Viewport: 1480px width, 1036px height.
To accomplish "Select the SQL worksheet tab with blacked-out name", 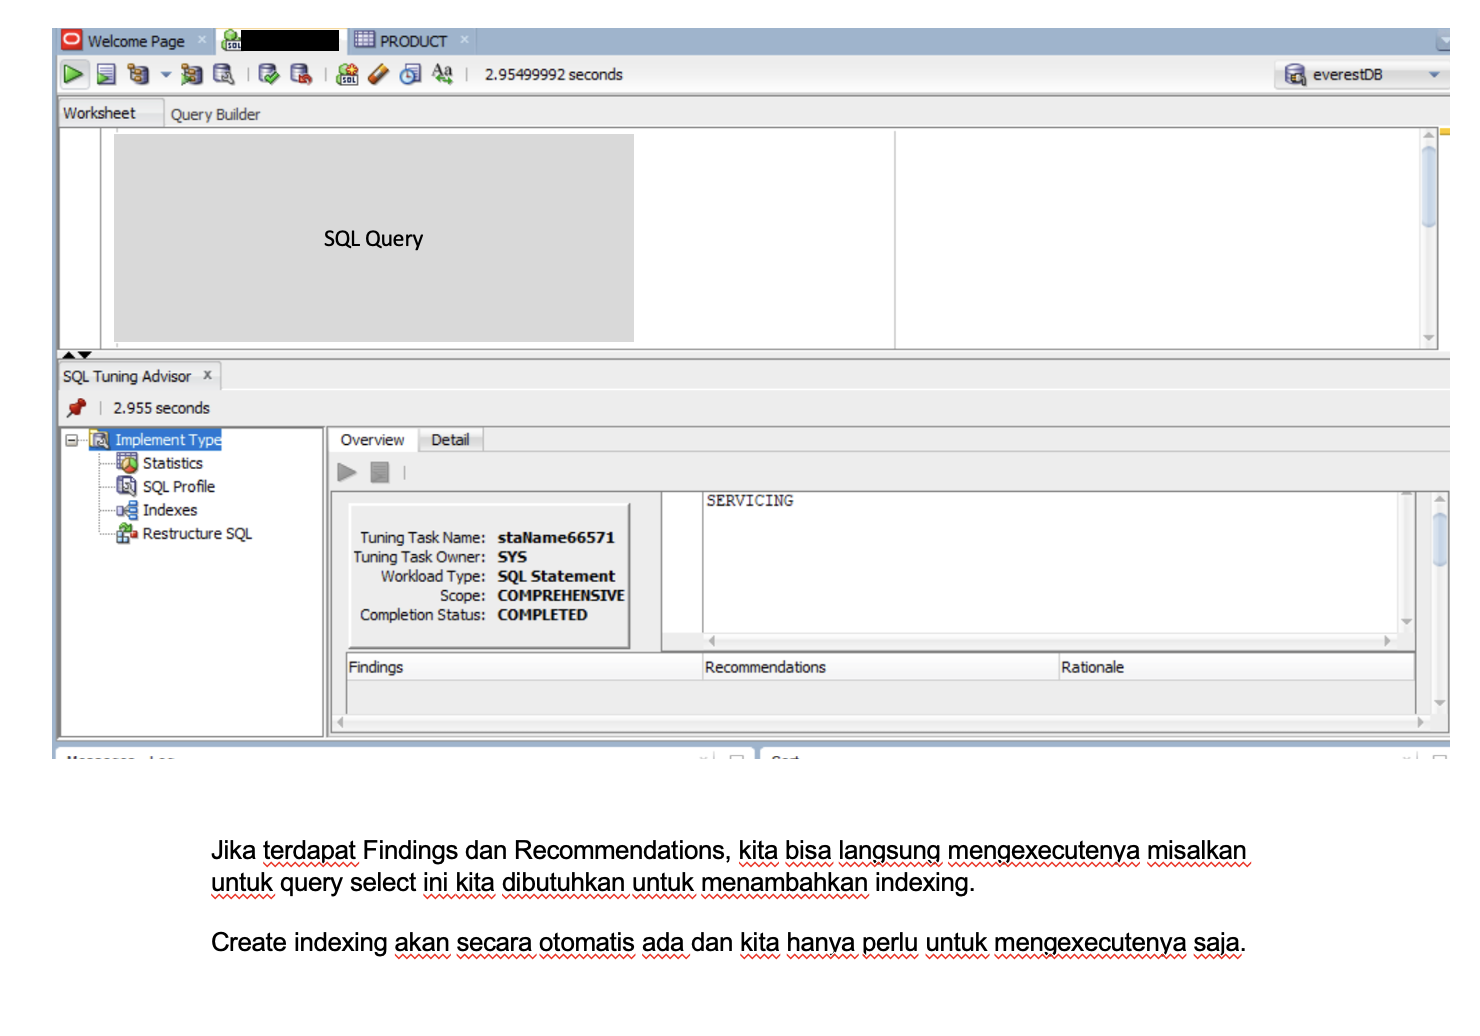I will point(281,41).
